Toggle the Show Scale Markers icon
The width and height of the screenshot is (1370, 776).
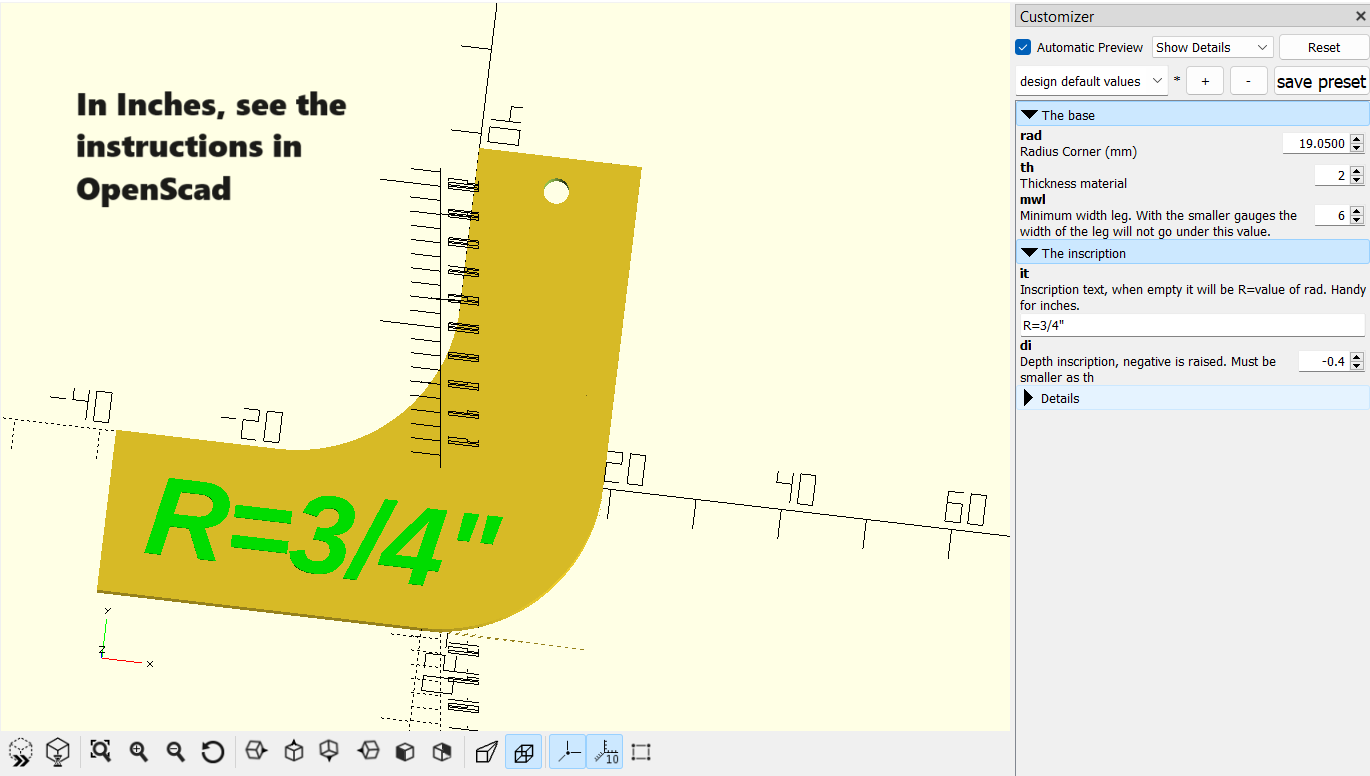pyautogui.click(x=605, y=751)
